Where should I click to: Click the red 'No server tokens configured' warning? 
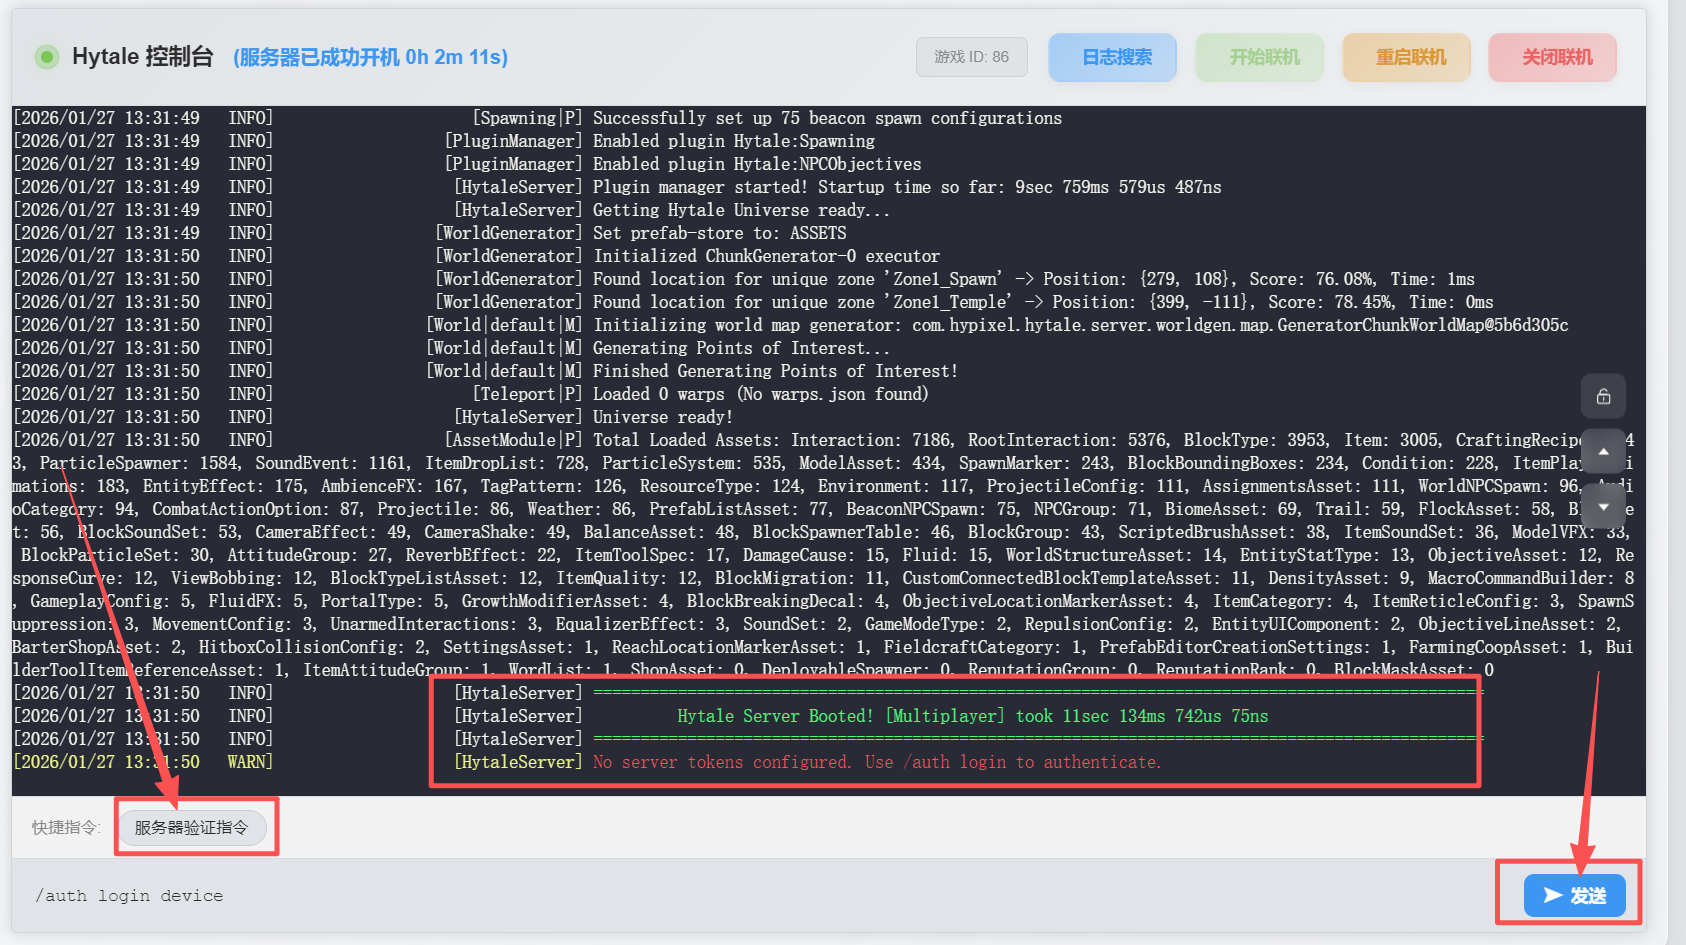pyautogui.click(x=876, y=762)
